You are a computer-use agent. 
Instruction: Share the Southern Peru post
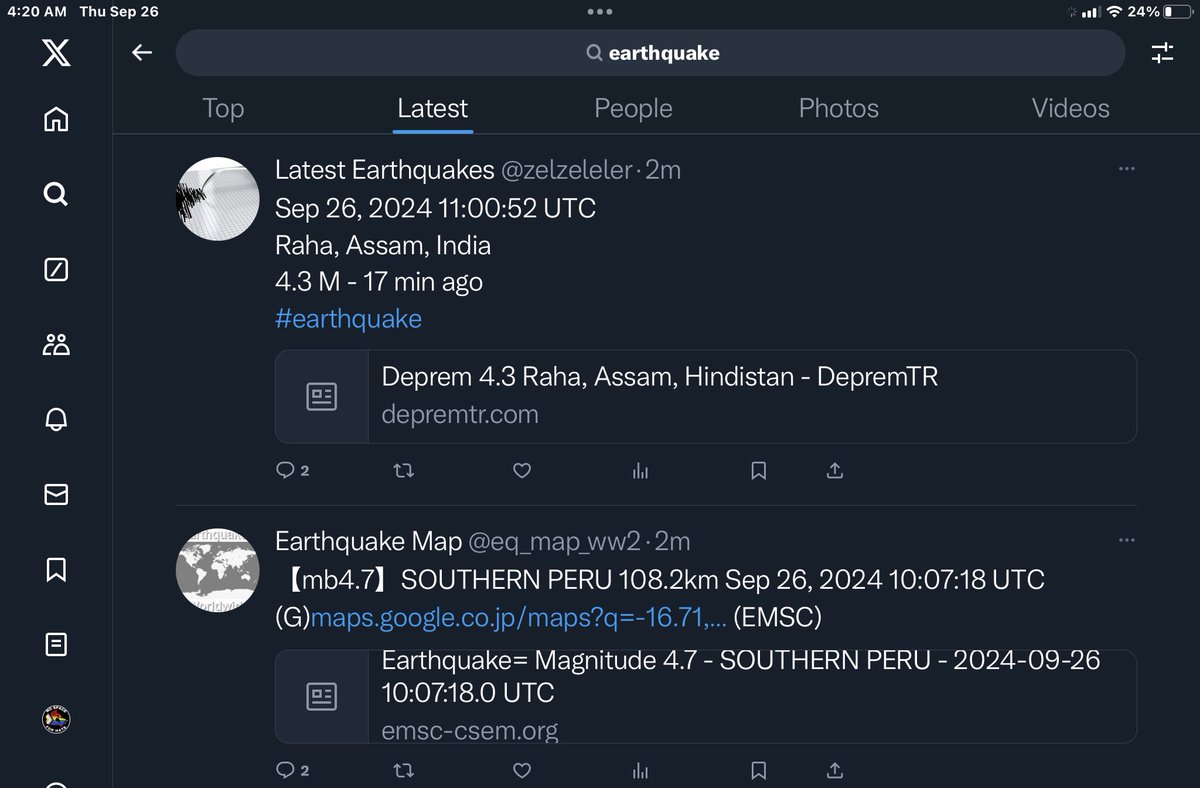[x=835, y=770]
